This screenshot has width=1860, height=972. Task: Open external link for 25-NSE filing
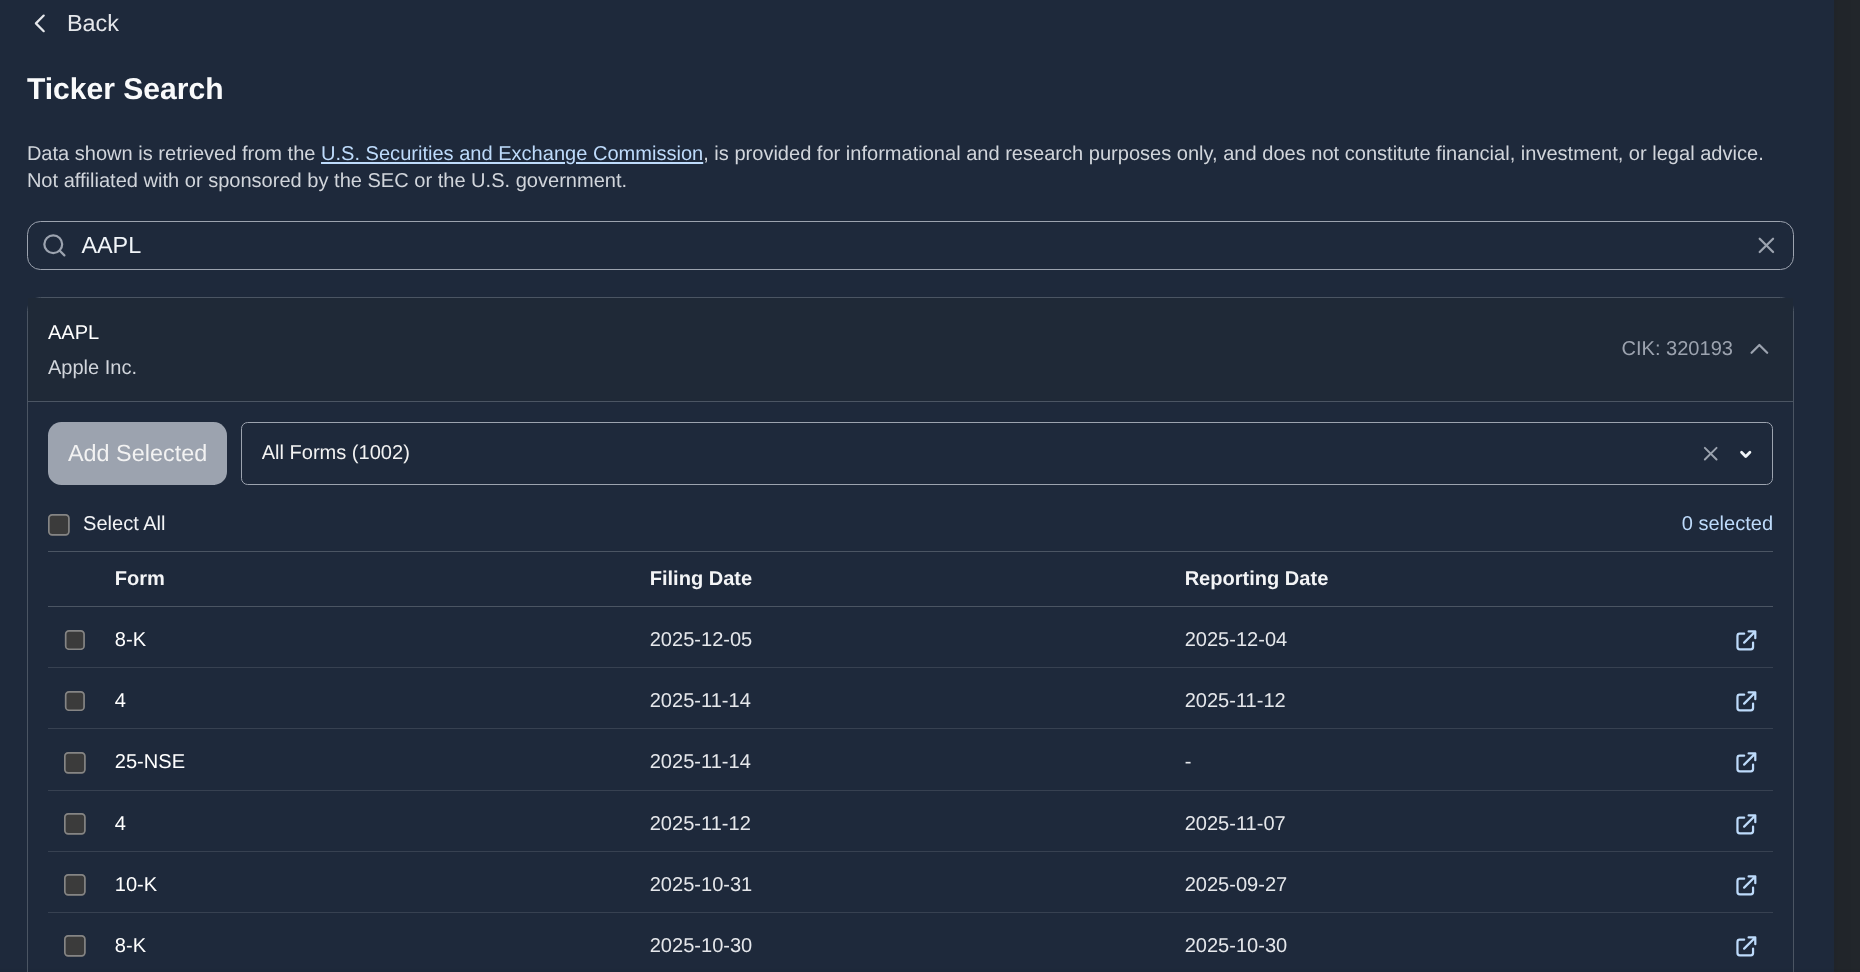(1746, 762)
